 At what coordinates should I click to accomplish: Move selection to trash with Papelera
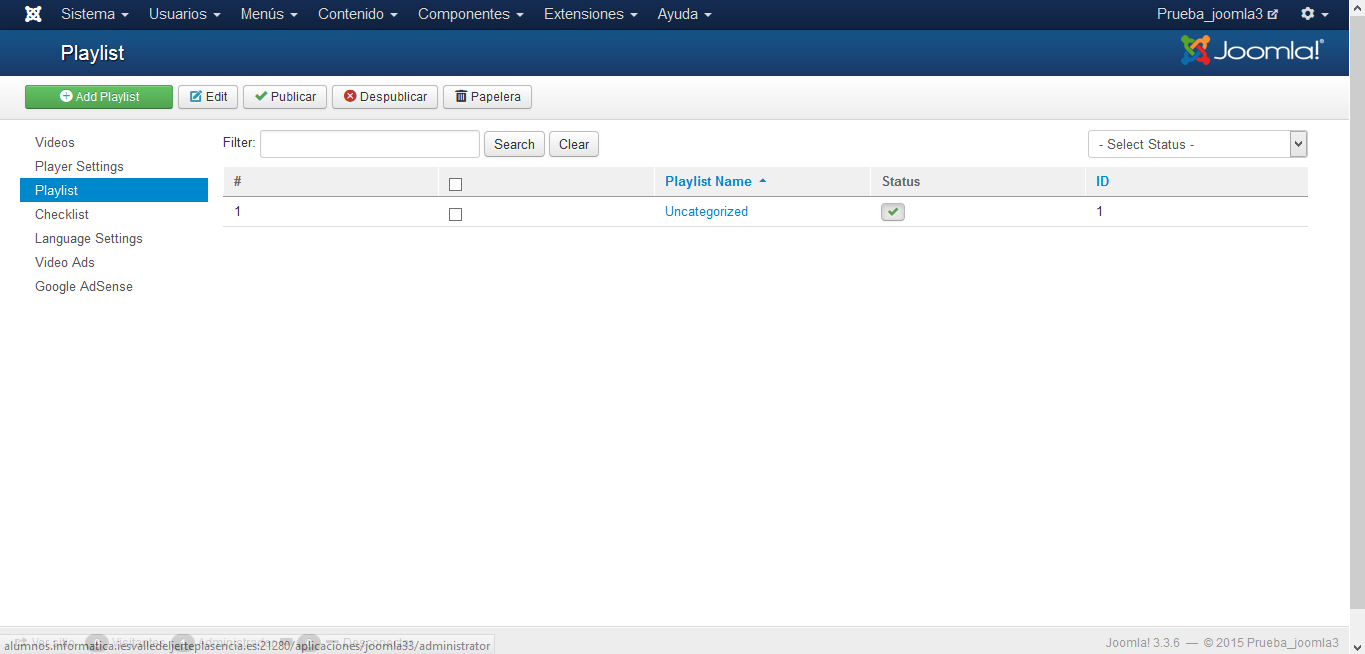487,97
